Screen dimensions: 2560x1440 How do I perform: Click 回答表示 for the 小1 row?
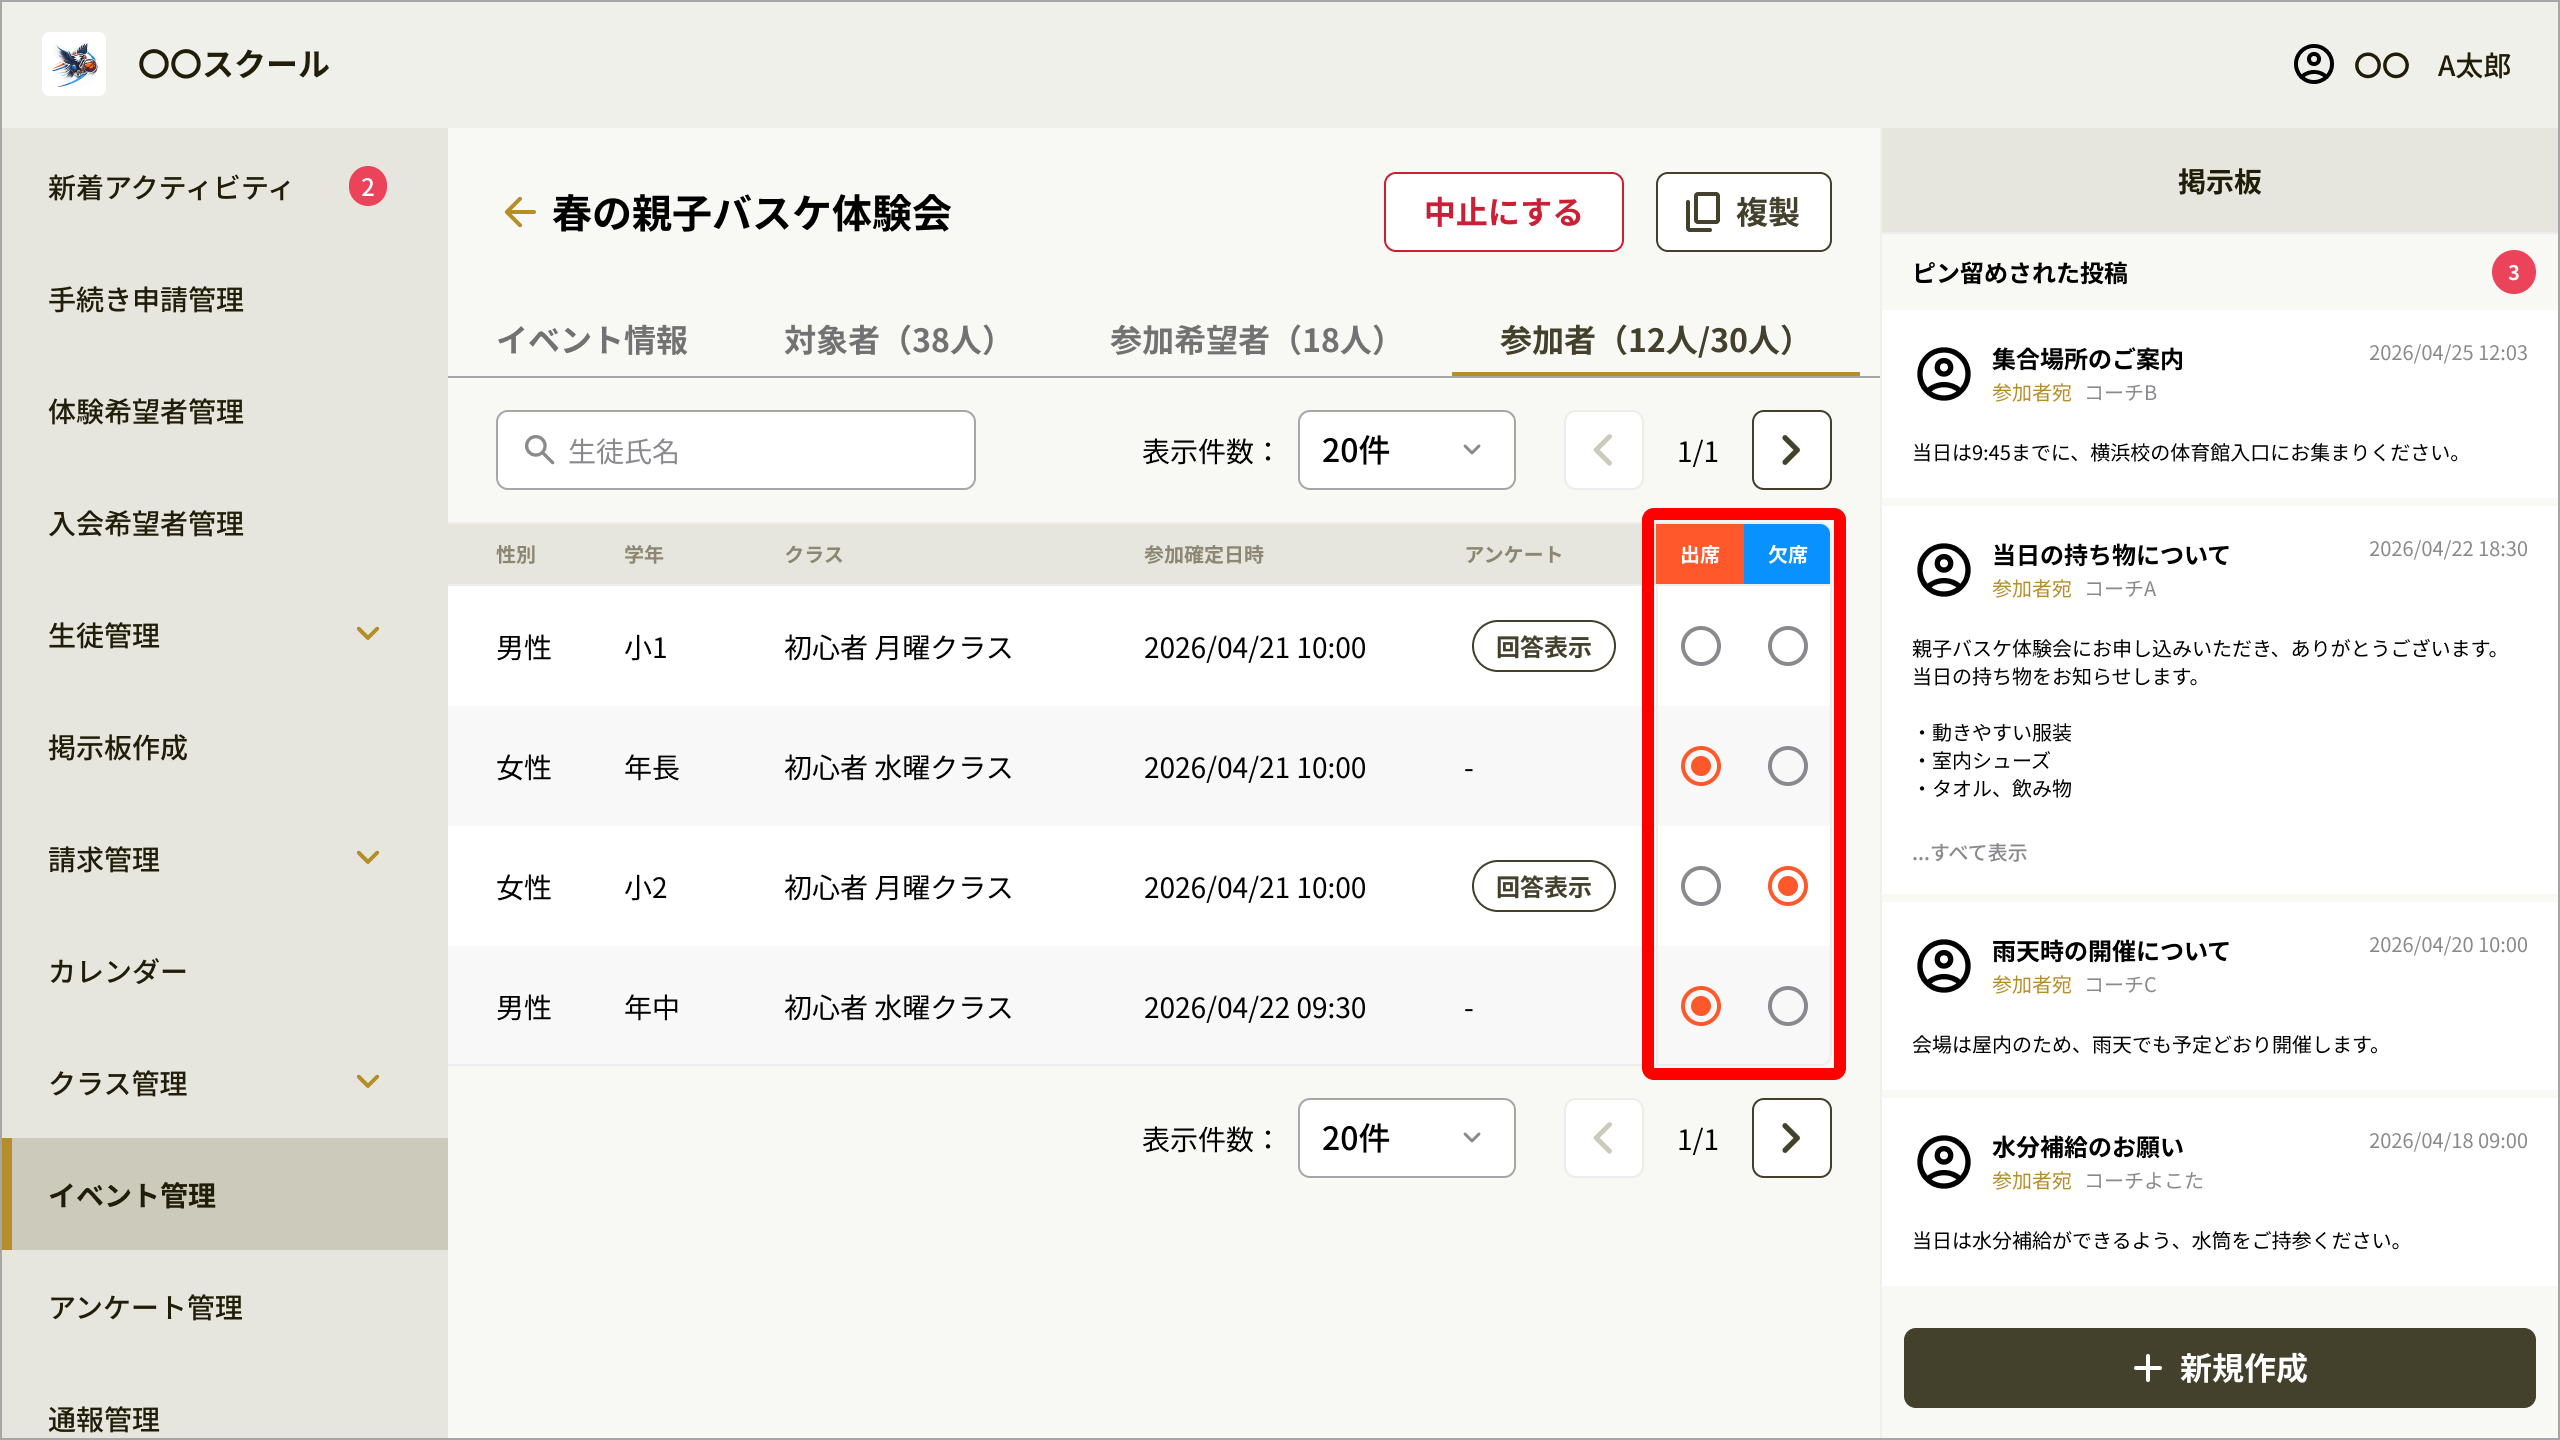[x=1543, y=646]
